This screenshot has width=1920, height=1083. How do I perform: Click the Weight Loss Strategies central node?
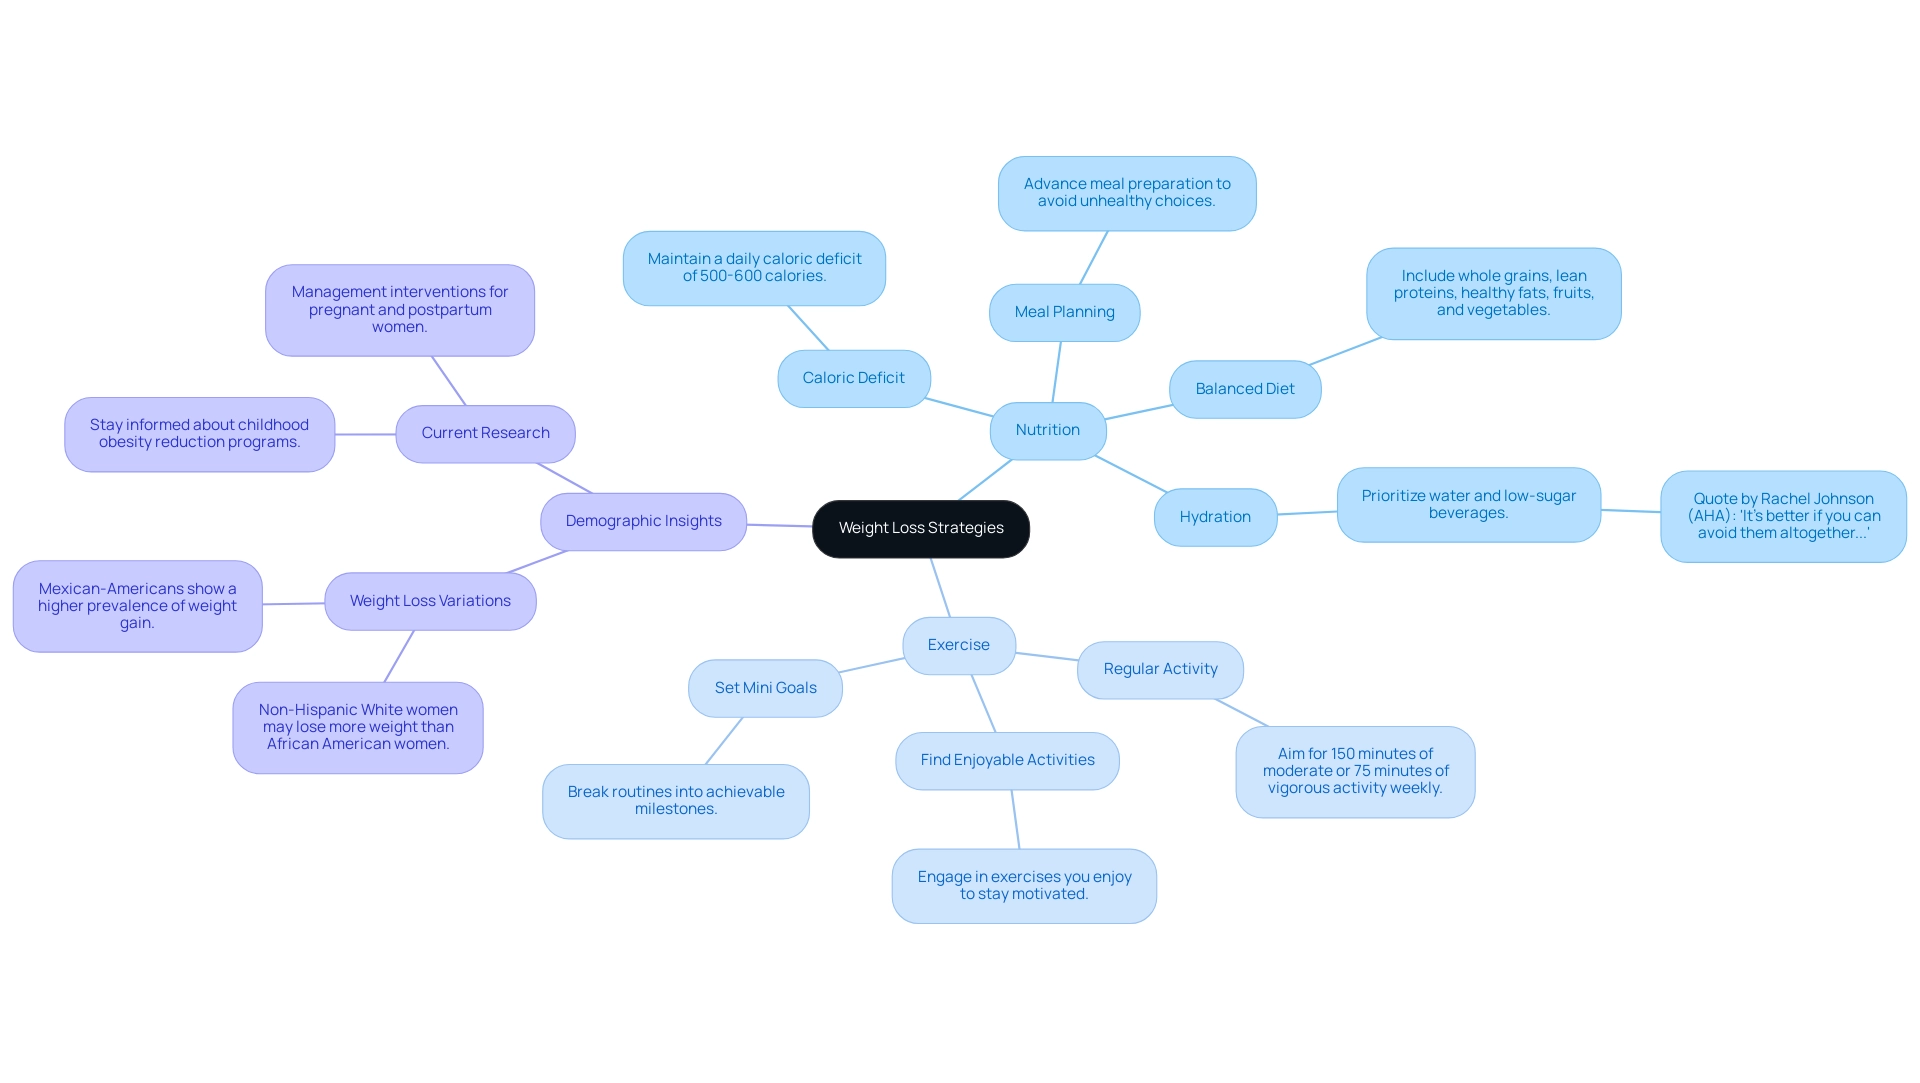click(x=920, y=528)
